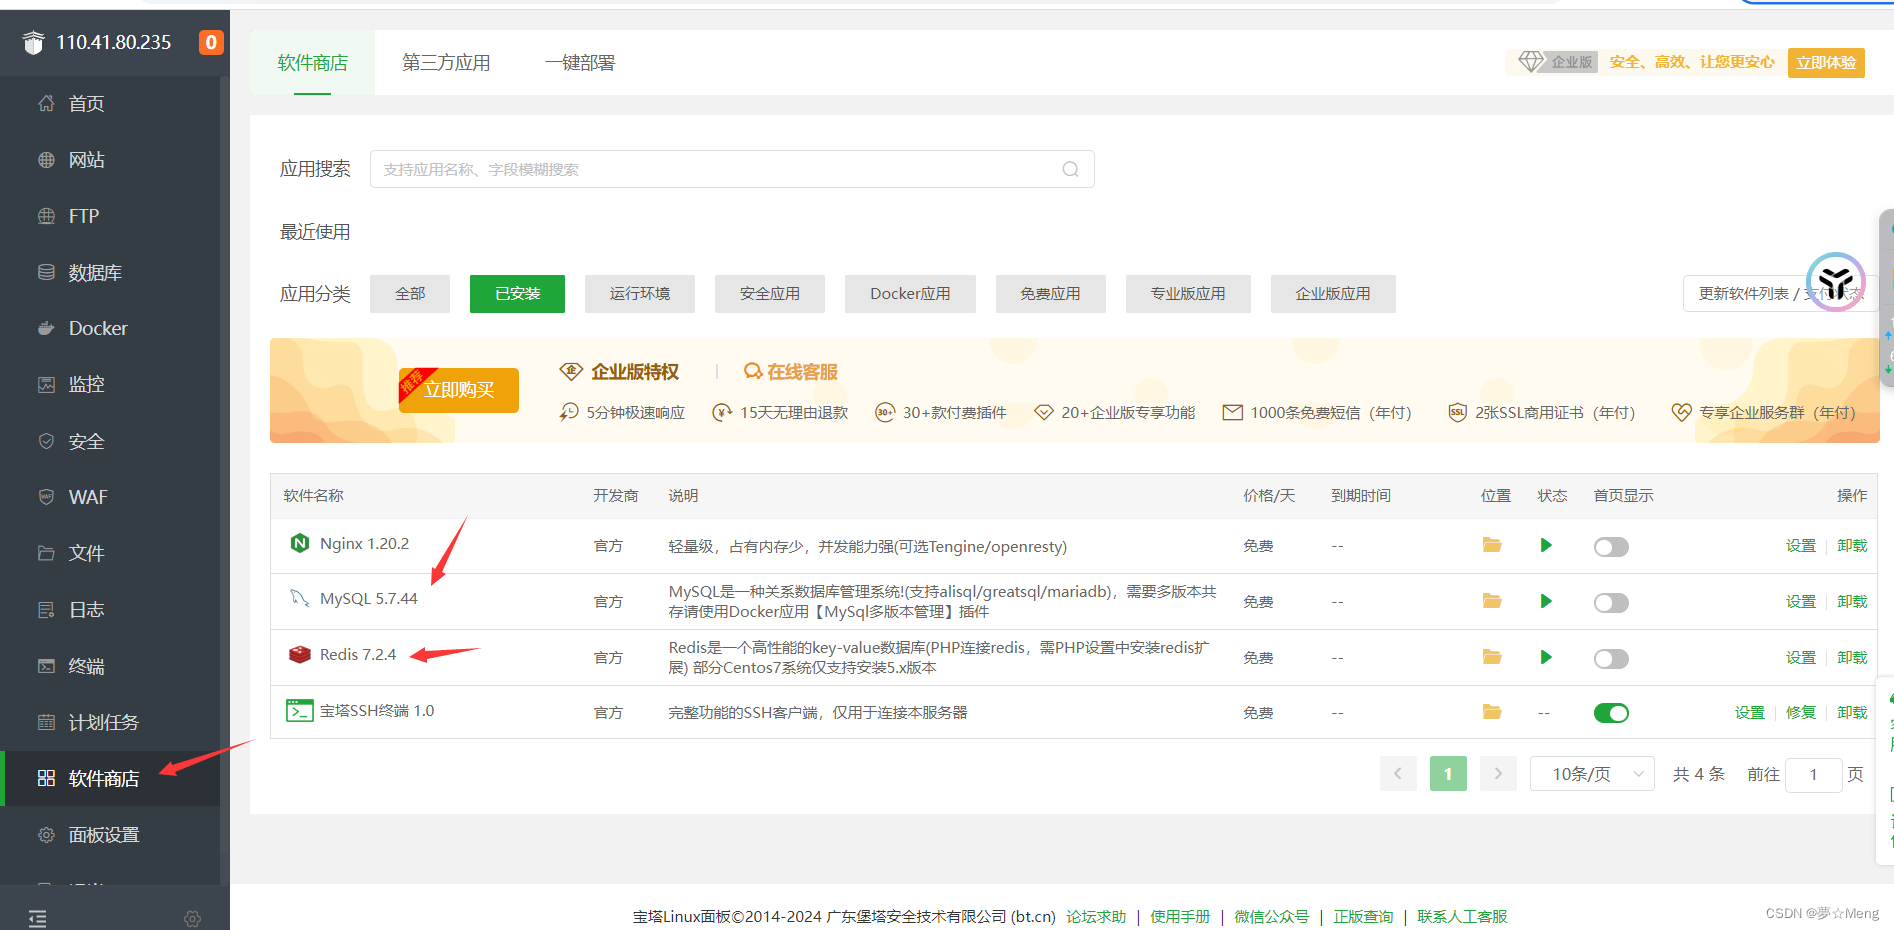Switch to 一键部署 tab
The height and width of the screenshot is (930, 1894).
(x=580, y=62)
